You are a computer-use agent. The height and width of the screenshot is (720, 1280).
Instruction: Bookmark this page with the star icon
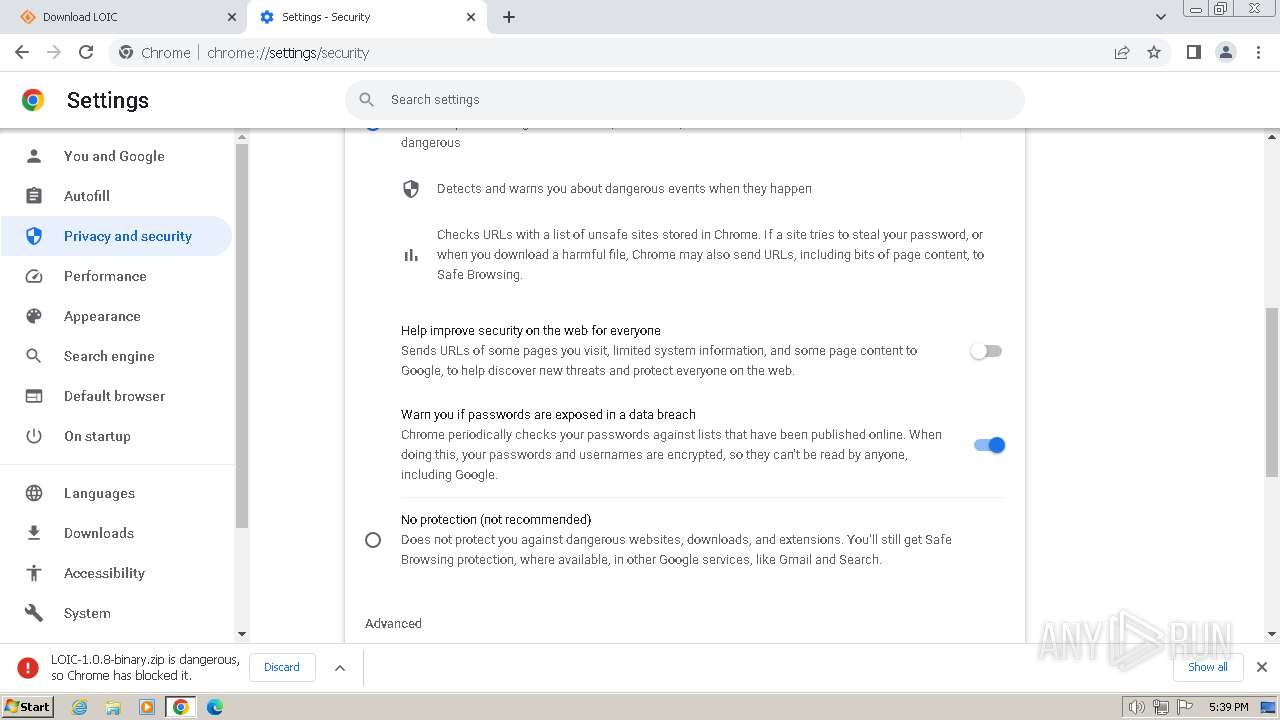pos(1154,53)
